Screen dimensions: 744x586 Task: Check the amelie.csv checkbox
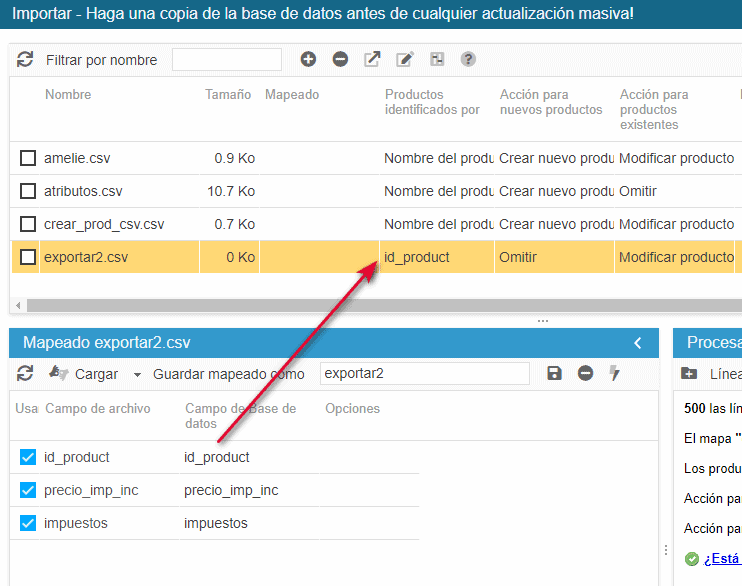pos(28,158)
